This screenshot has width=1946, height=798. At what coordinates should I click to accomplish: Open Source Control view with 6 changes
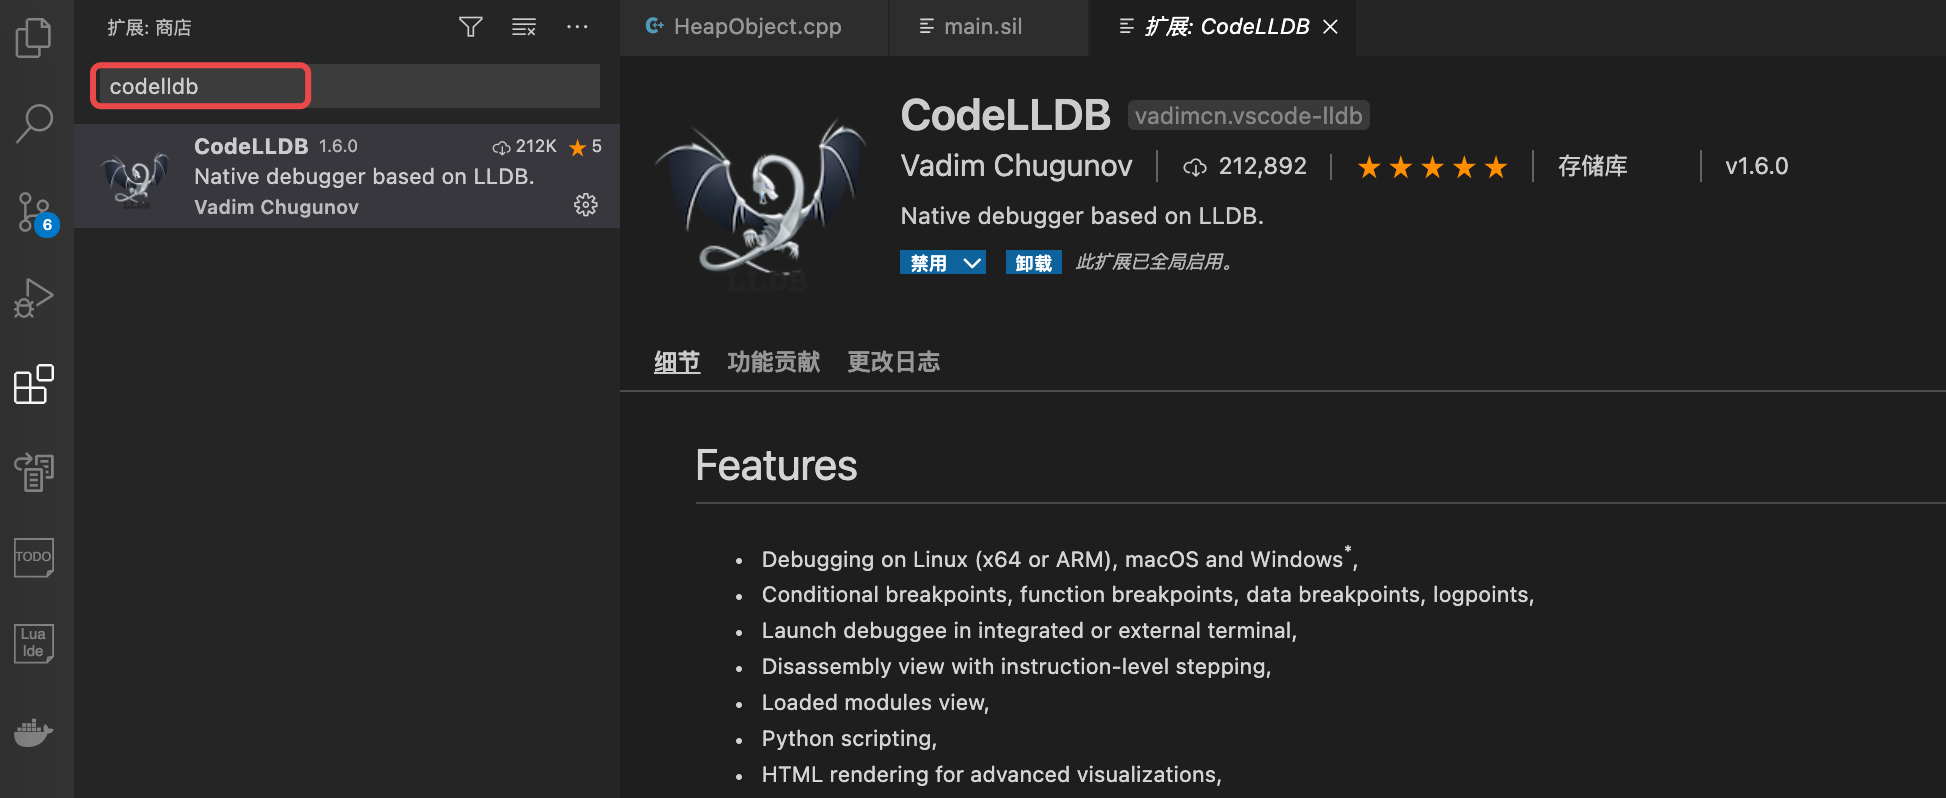36,212
